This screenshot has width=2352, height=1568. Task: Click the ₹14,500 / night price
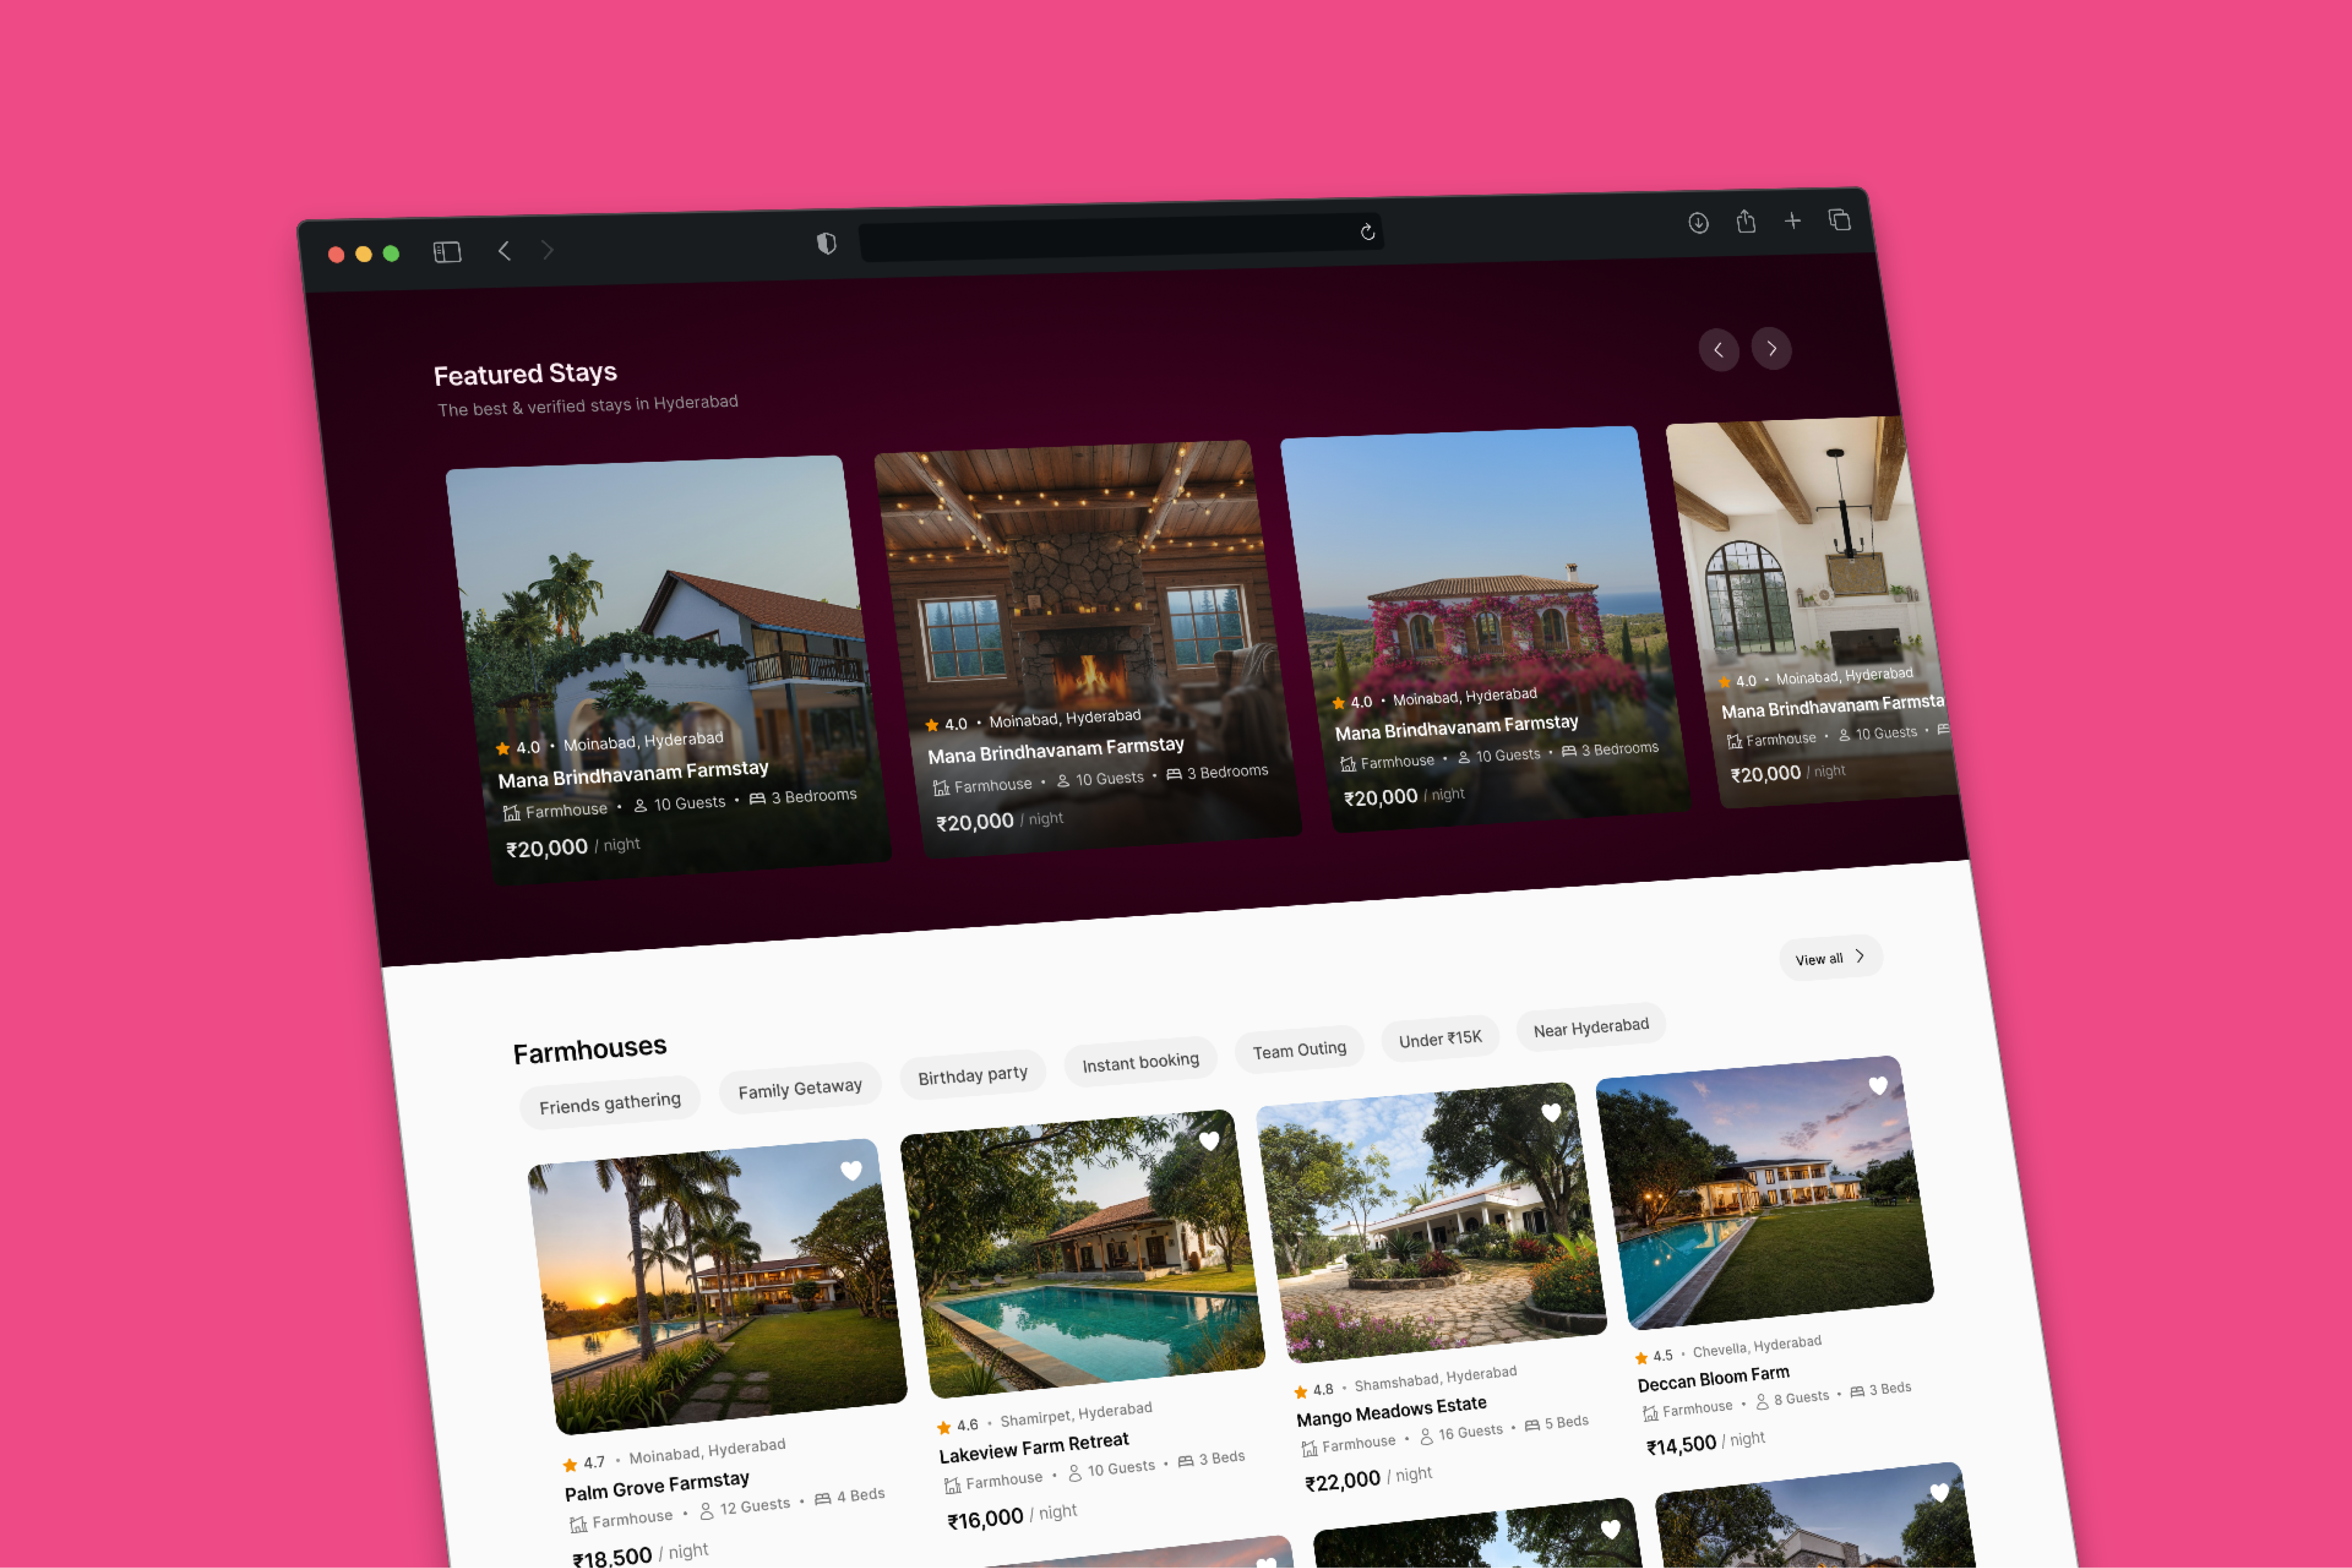tap(1705, 1442)
